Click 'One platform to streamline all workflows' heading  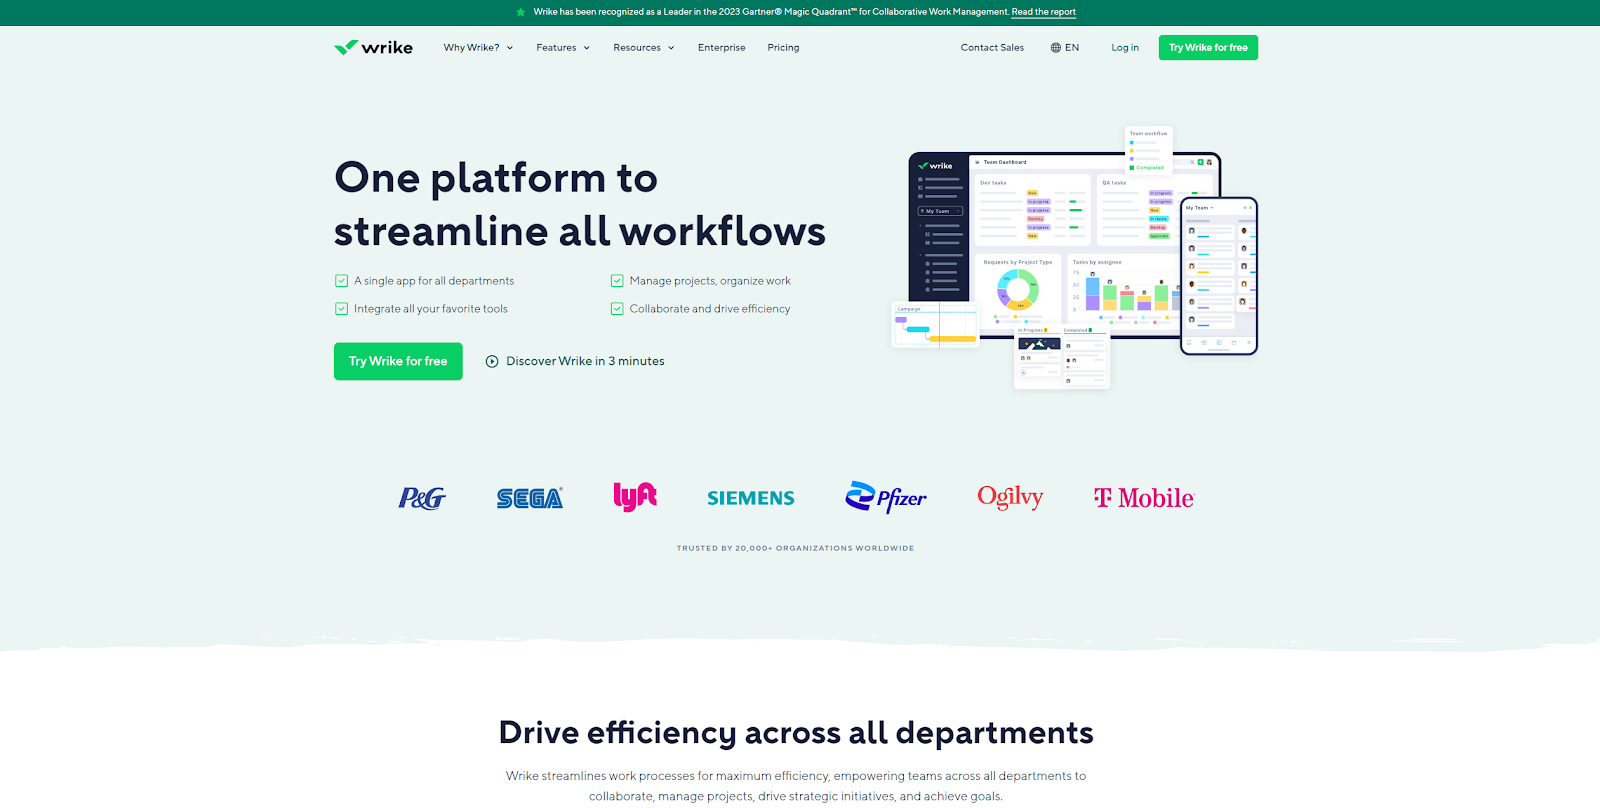pos(580,204)
